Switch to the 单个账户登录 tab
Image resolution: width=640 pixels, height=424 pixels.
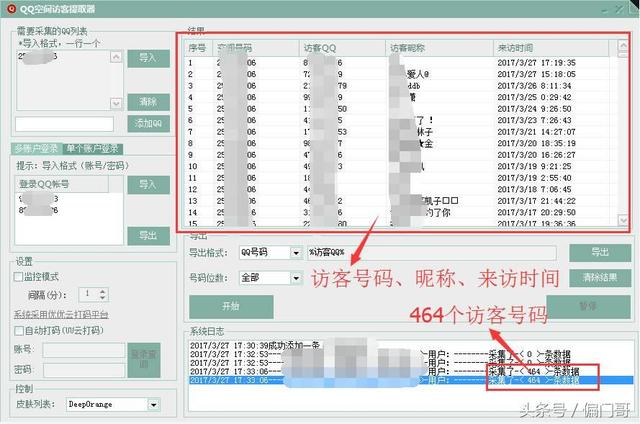click(x=92, y=149)
